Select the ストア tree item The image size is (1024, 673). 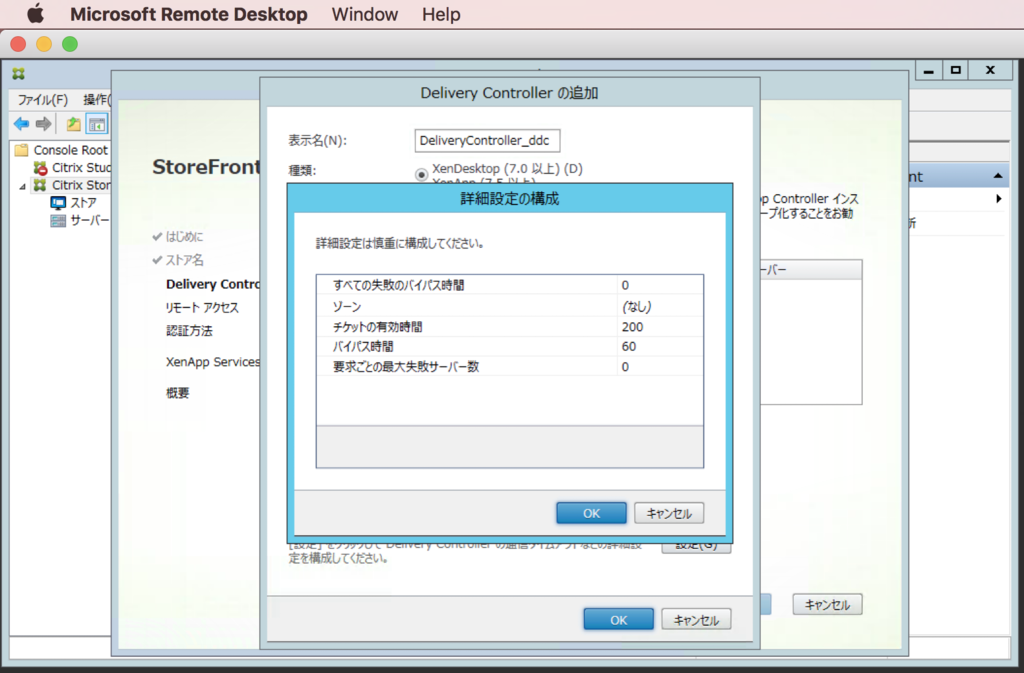pos(74,203)
